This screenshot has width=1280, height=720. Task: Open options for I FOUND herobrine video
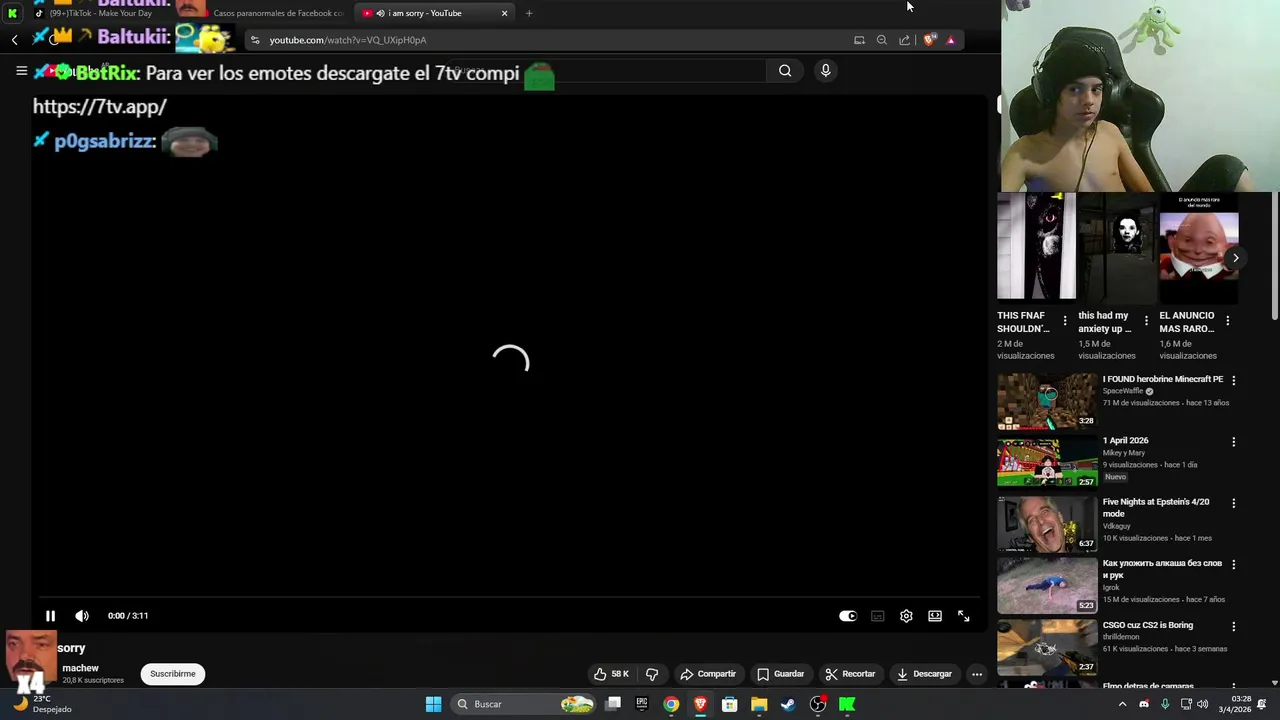click(1233, 381)
